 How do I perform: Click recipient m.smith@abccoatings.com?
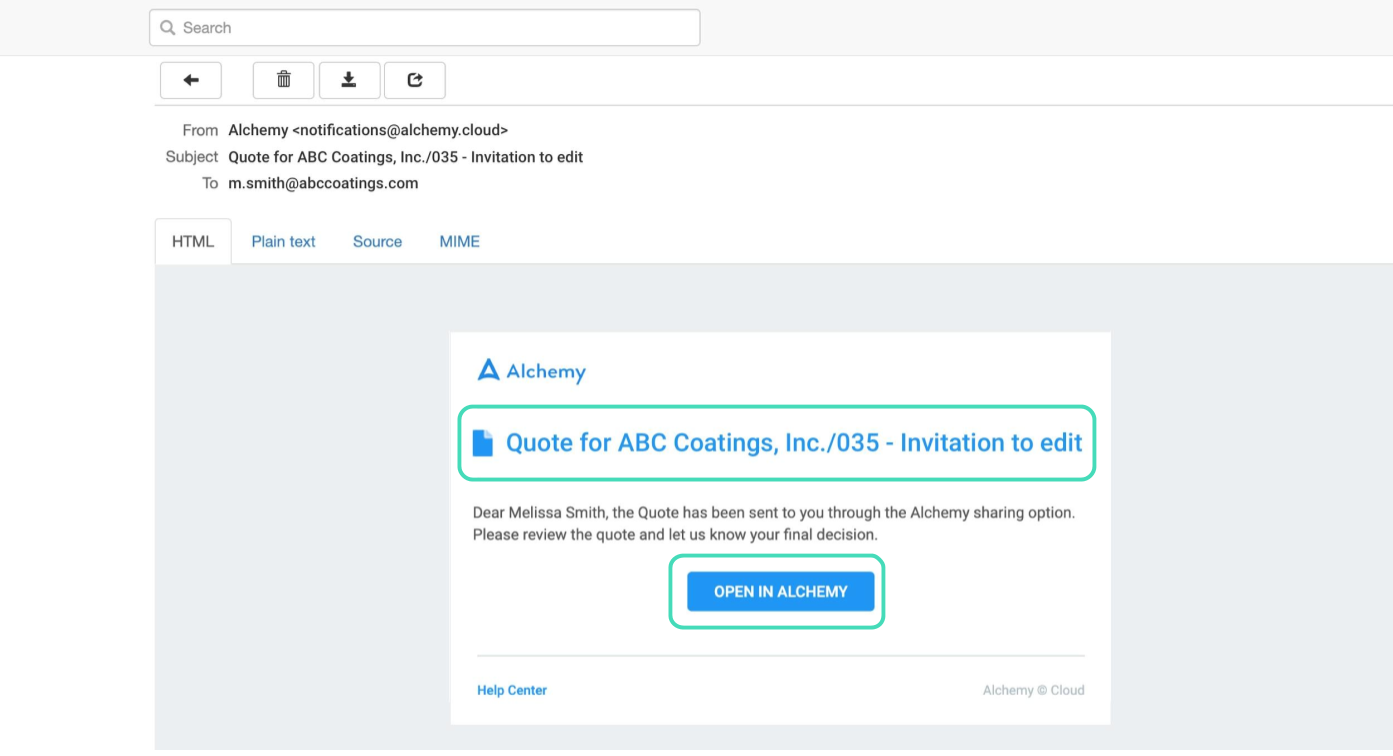pos(323,183)
